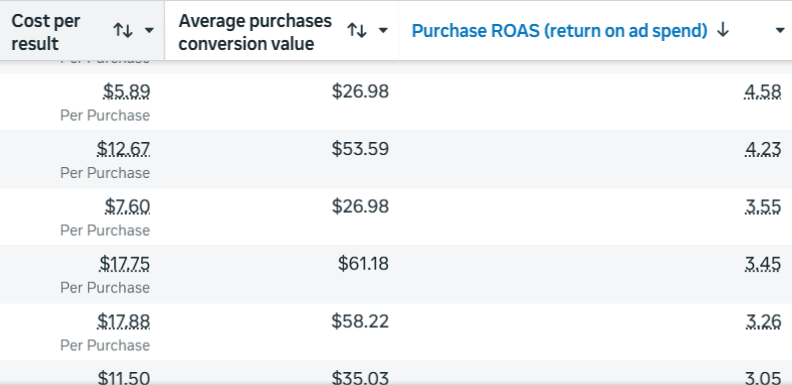792x385 pixels.
Task: Click the $17.88 cost per result value
Action: point(124,322)
